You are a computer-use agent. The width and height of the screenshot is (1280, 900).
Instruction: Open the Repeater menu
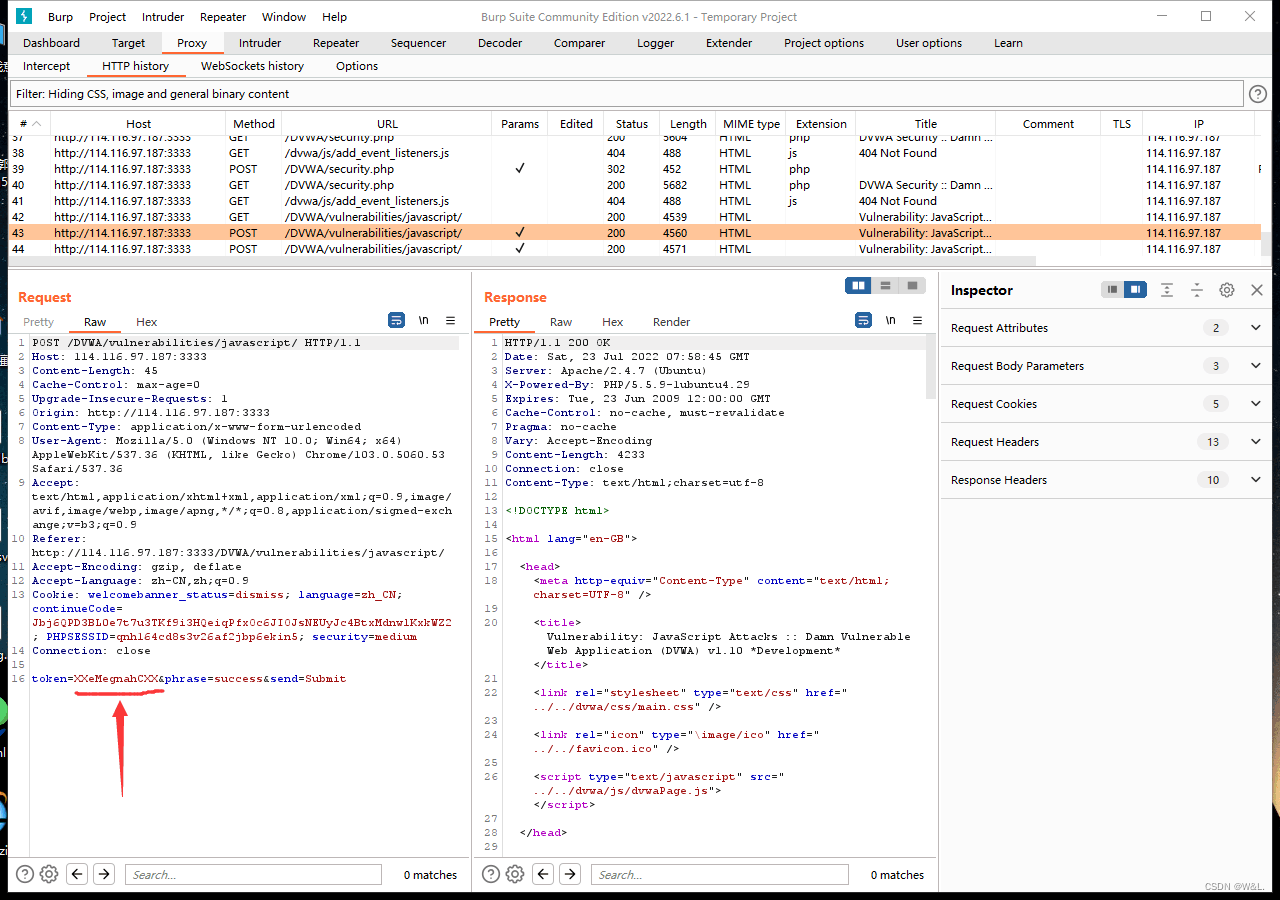pyautogui.click(x=223, y=17)
